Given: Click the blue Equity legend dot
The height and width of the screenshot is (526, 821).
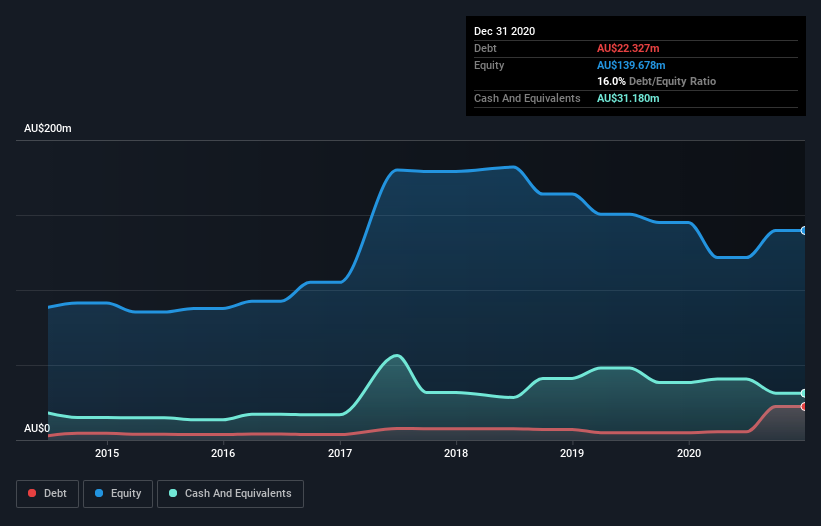Looking at the screenshot, I should (99, 493).
